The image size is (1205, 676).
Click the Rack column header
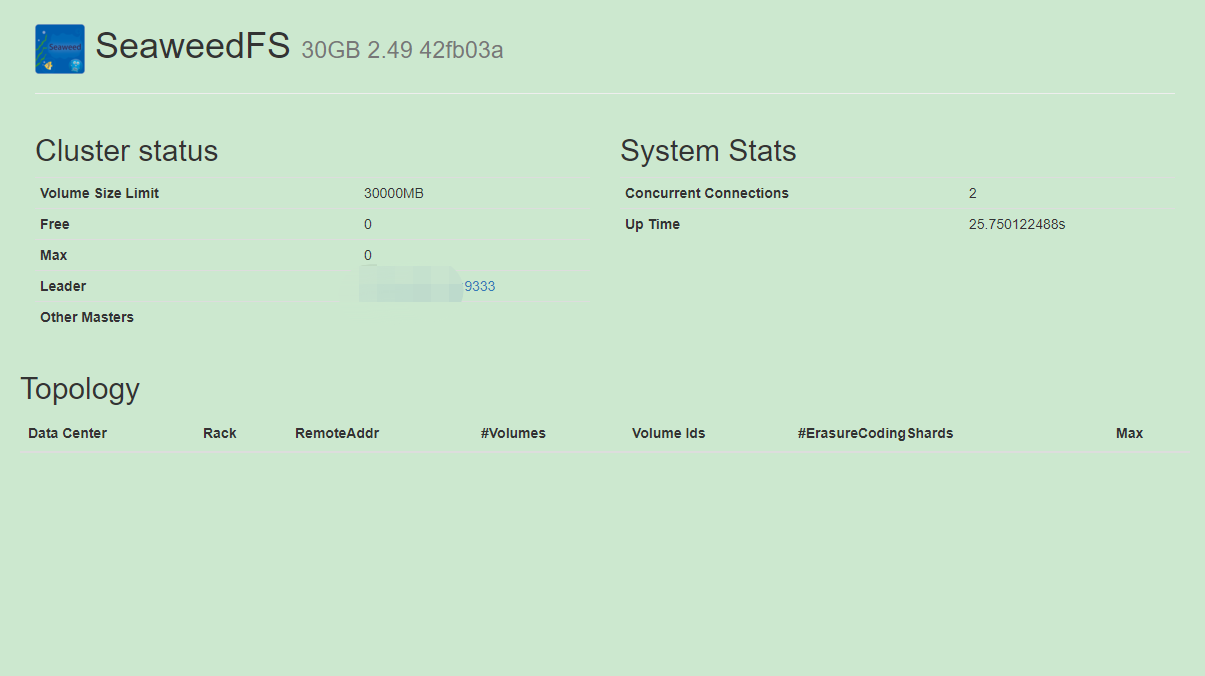pos(220,433)
